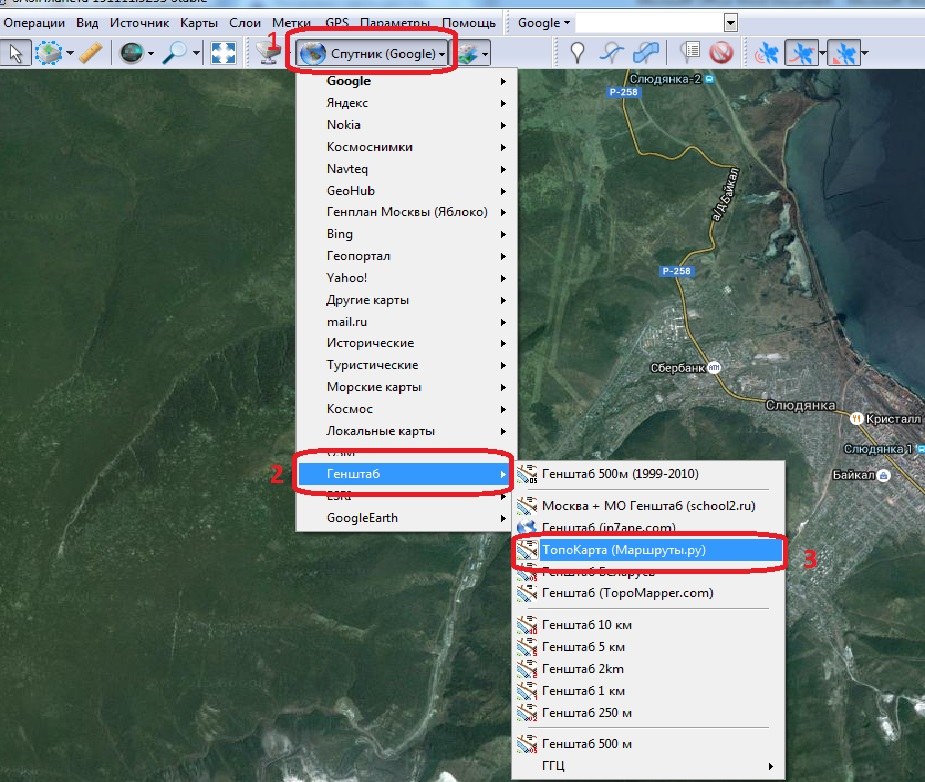The height and width of the screenshot is (782, 925).
Task: Open the dark globe go-to tool
Action: click(132, 53)
